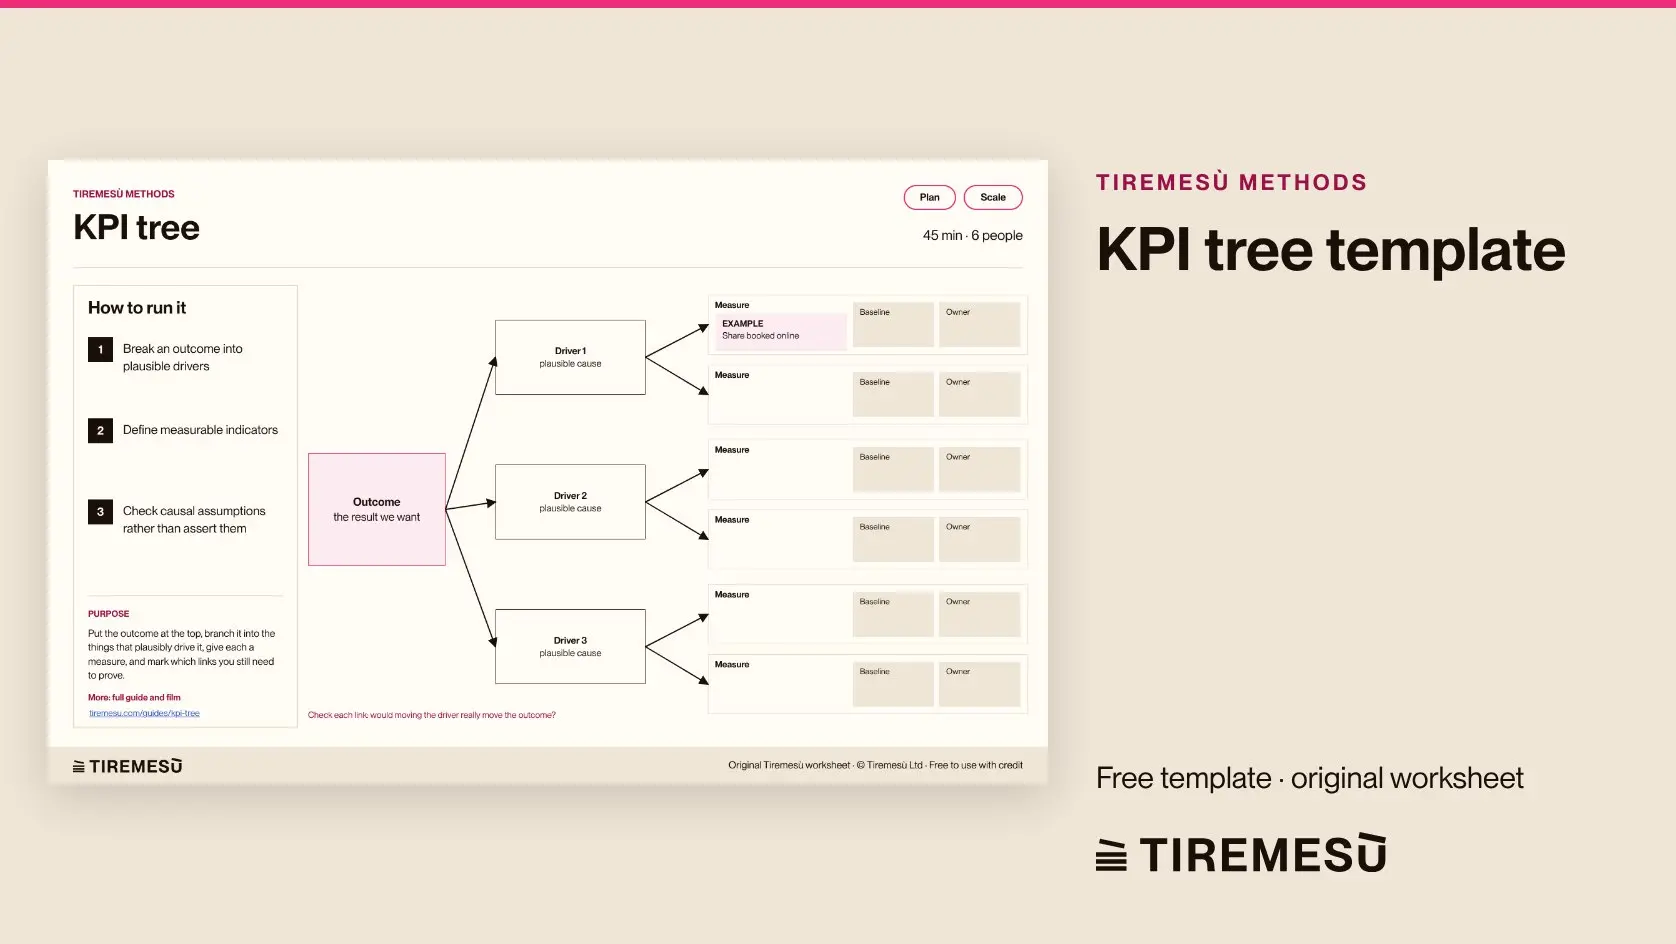Click the "PURPOSE" label
The image size is (1676, 944).
[x=108, y=614]
